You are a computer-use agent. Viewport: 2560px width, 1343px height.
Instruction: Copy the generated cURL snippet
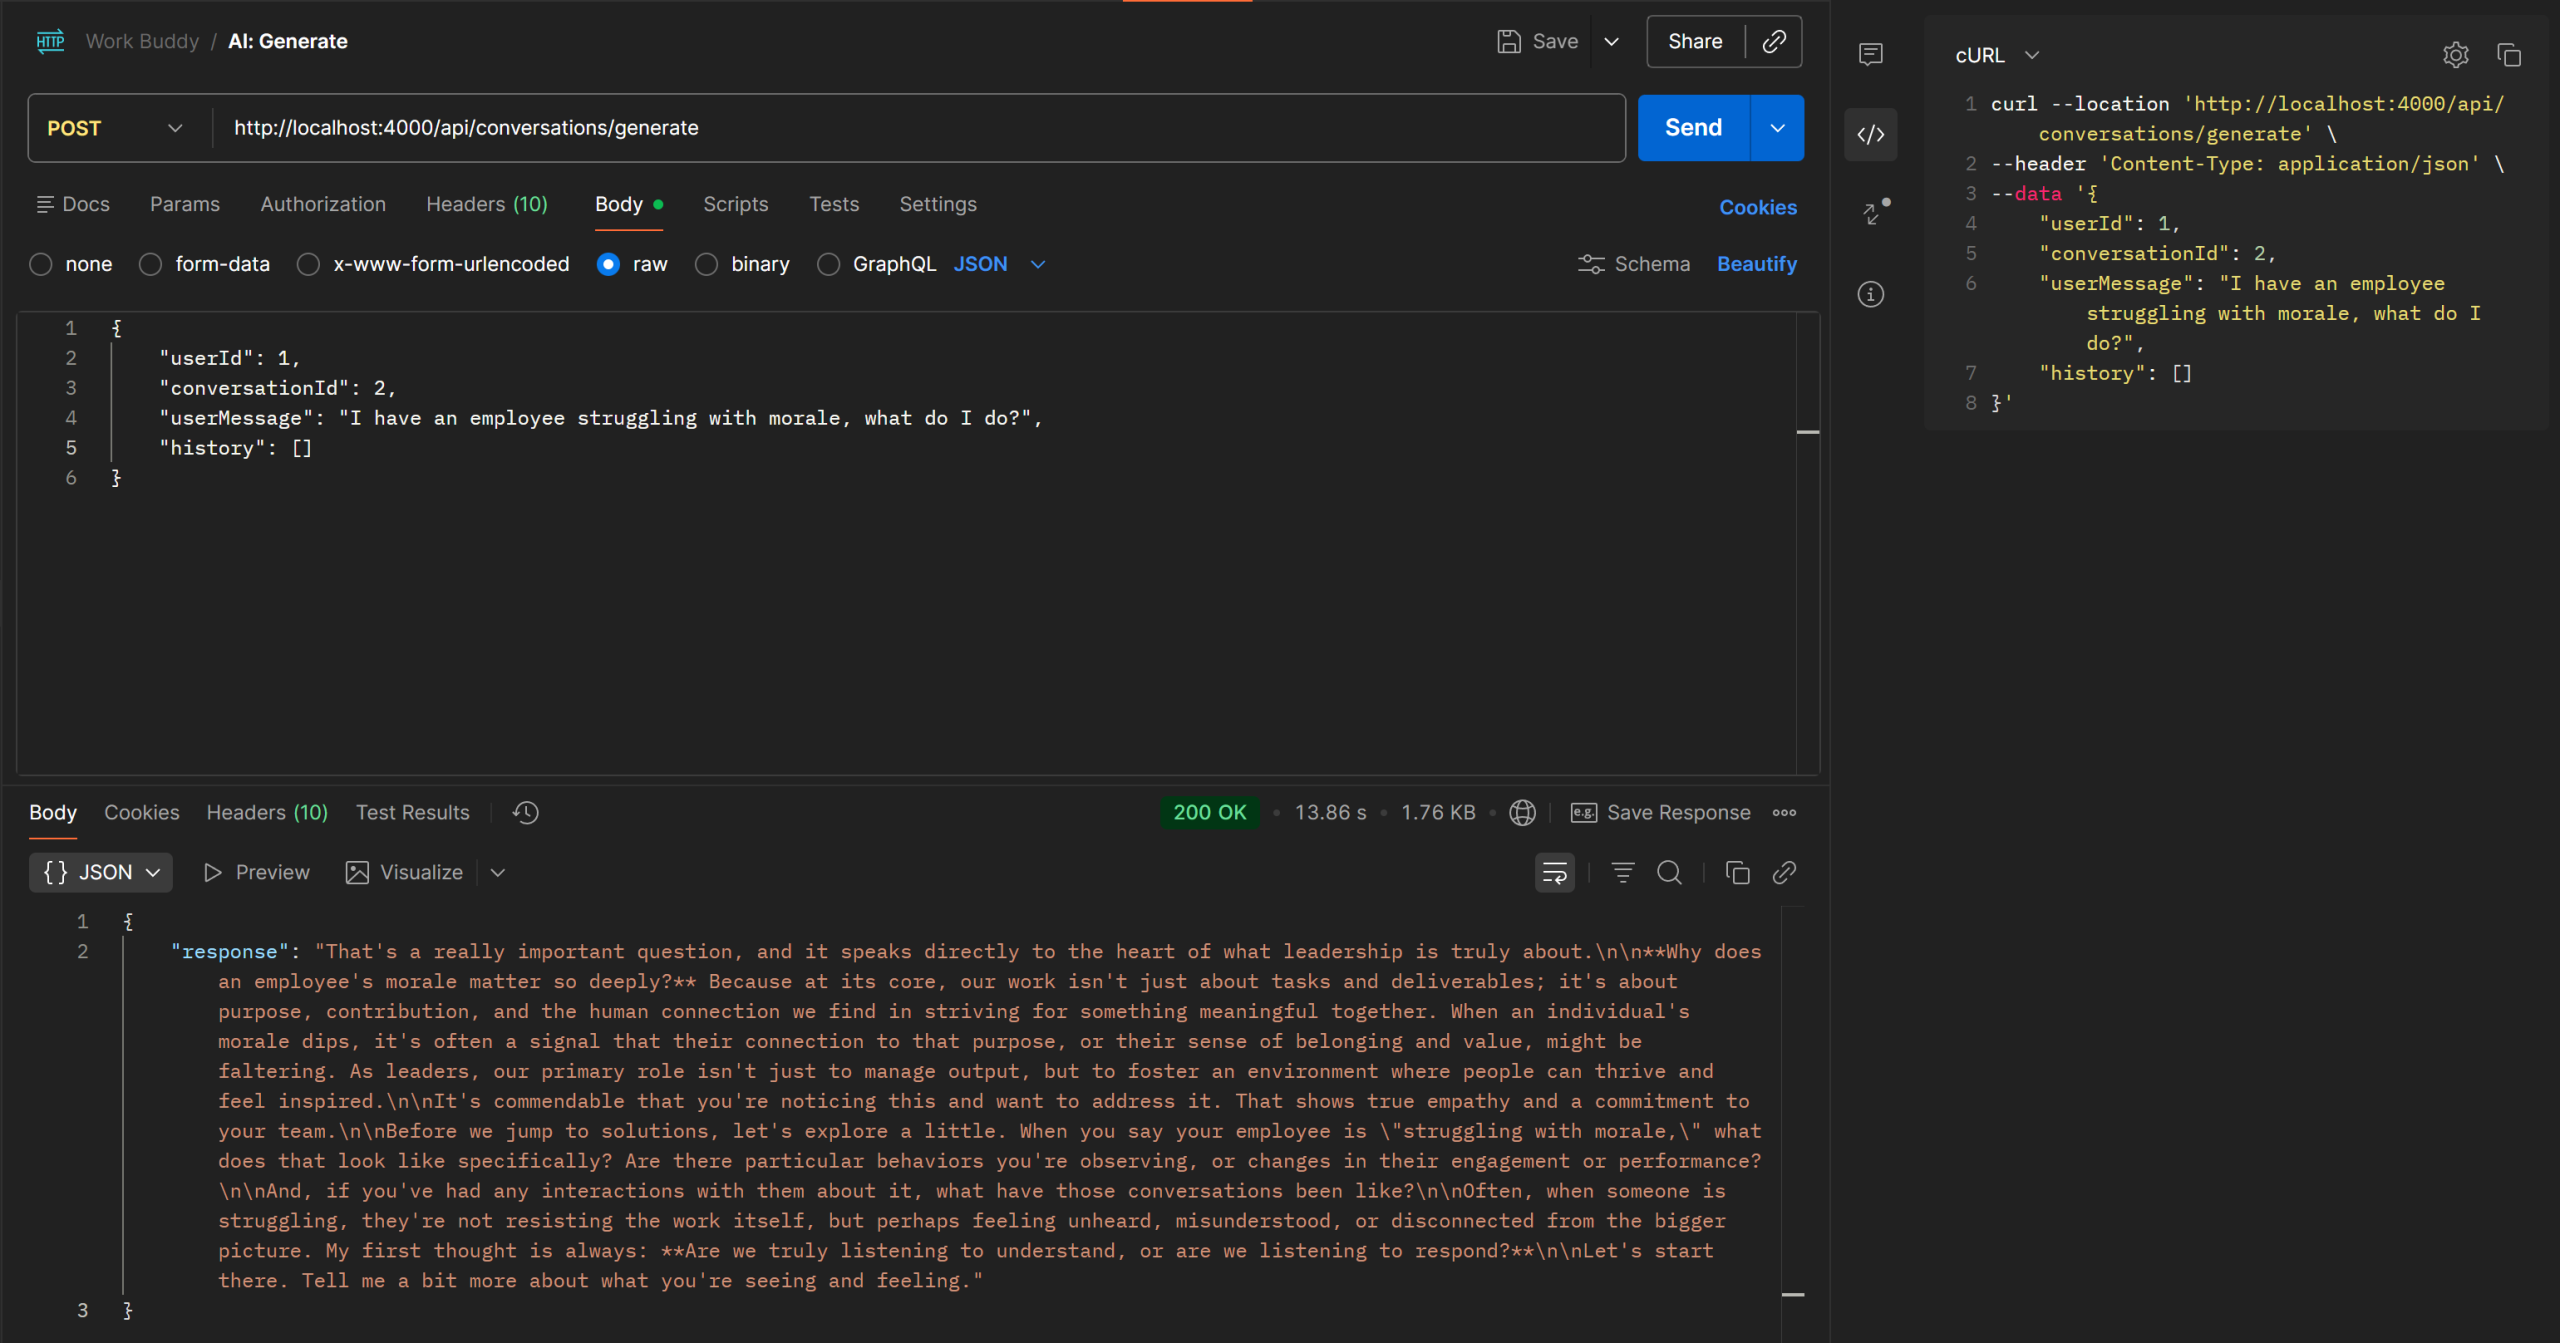(x=2510, y=55)
